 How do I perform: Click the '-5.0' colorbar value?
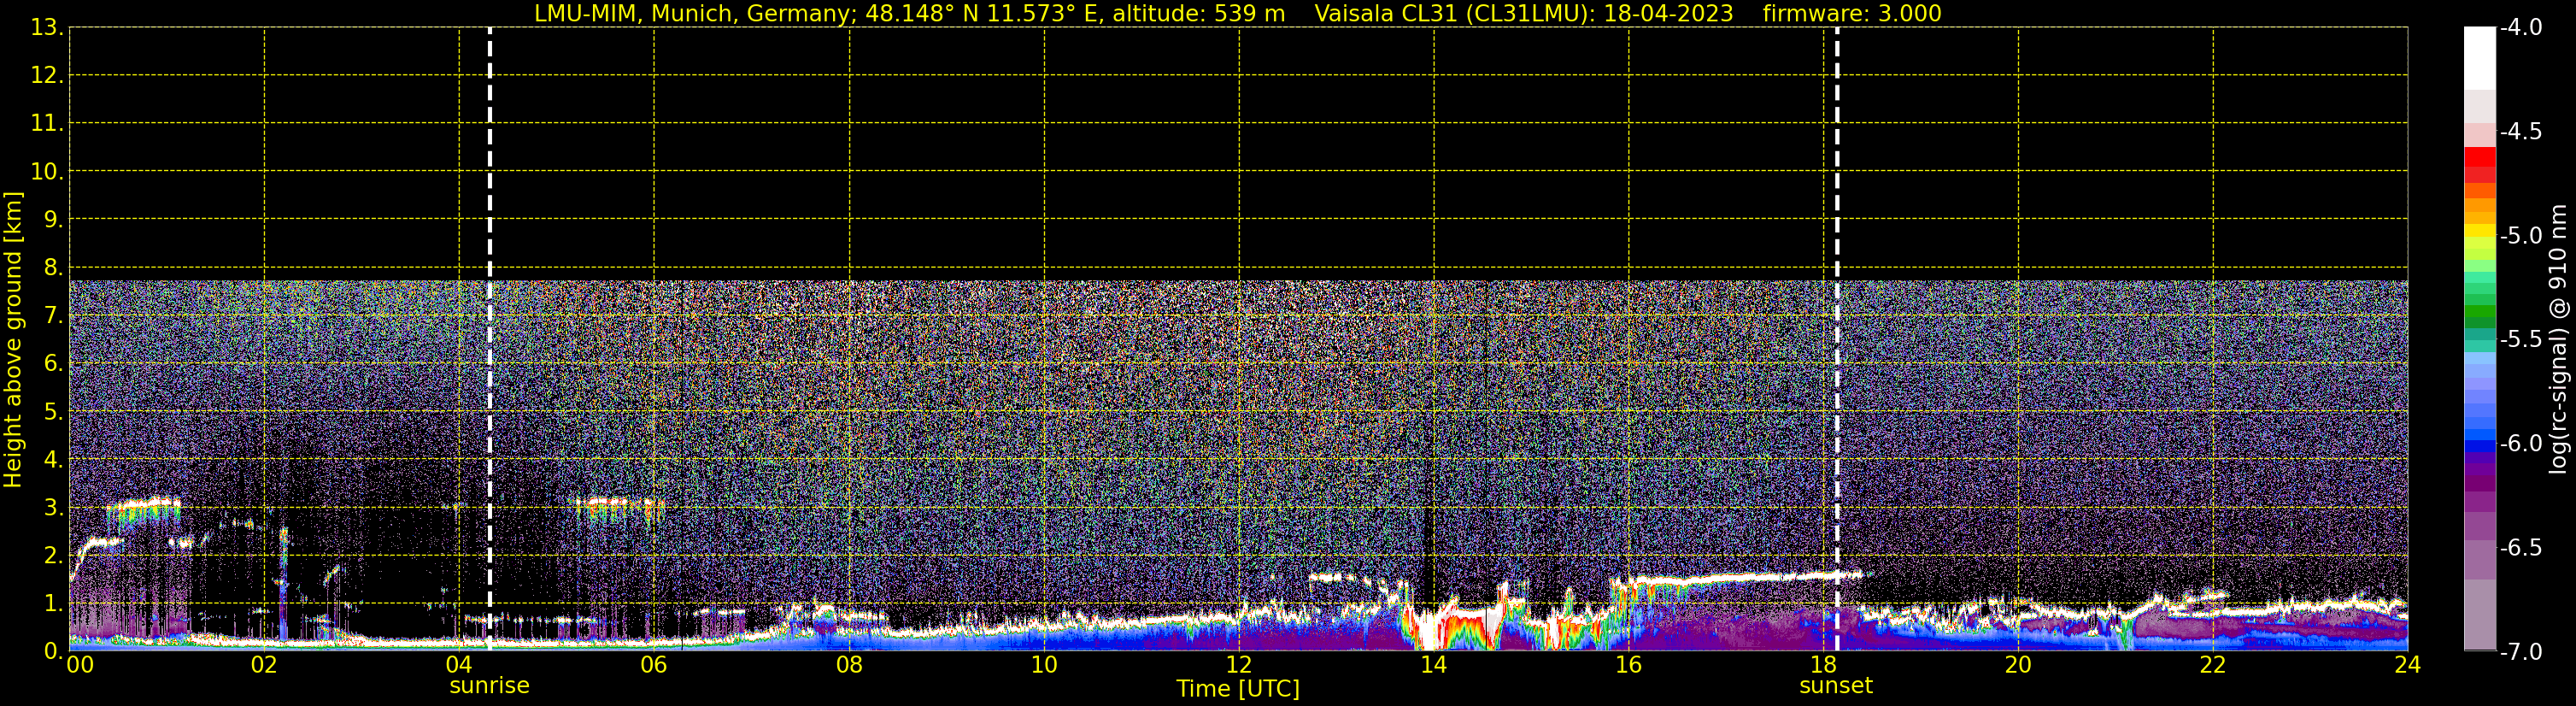[2521, 236]
